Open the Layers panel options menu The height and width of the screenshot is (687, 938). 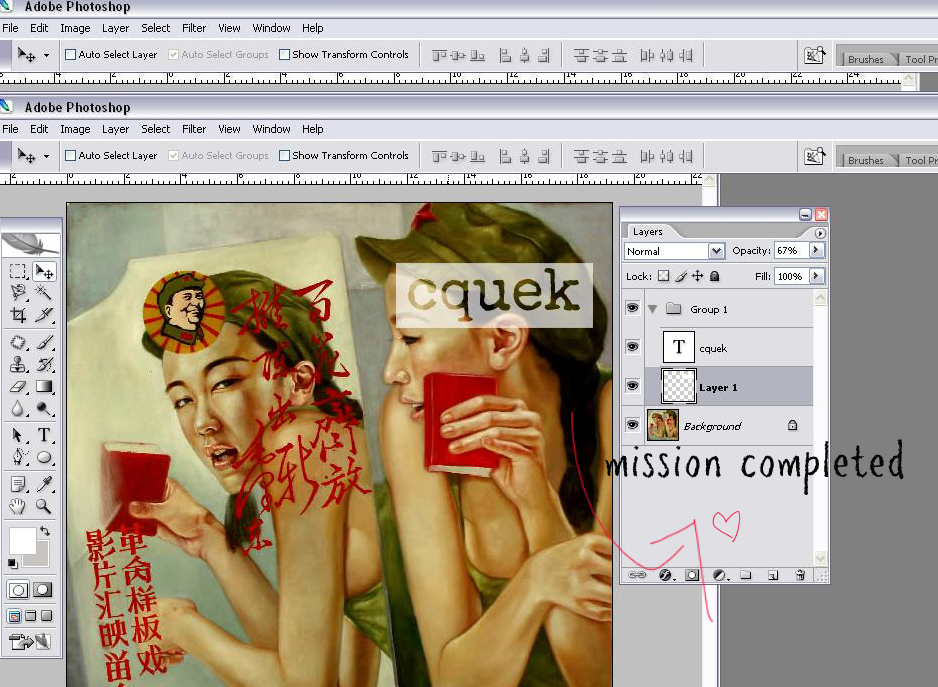pyautogui.click(x=820, y=233)
